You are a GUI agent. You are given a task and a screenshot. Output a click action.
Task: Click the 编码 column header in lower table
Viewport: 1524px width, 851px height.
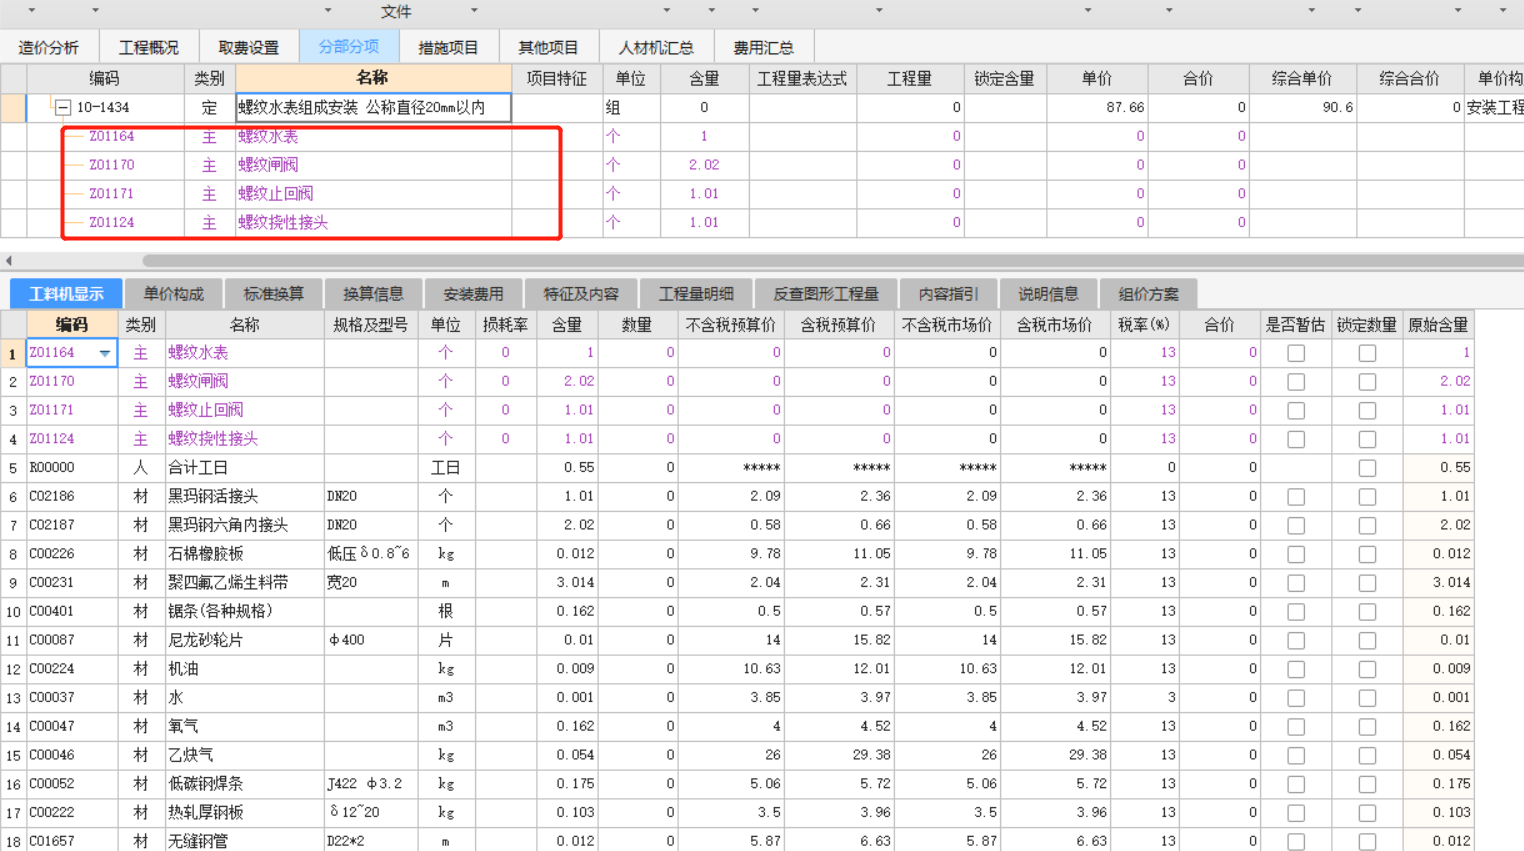click(x=71, y=325)
